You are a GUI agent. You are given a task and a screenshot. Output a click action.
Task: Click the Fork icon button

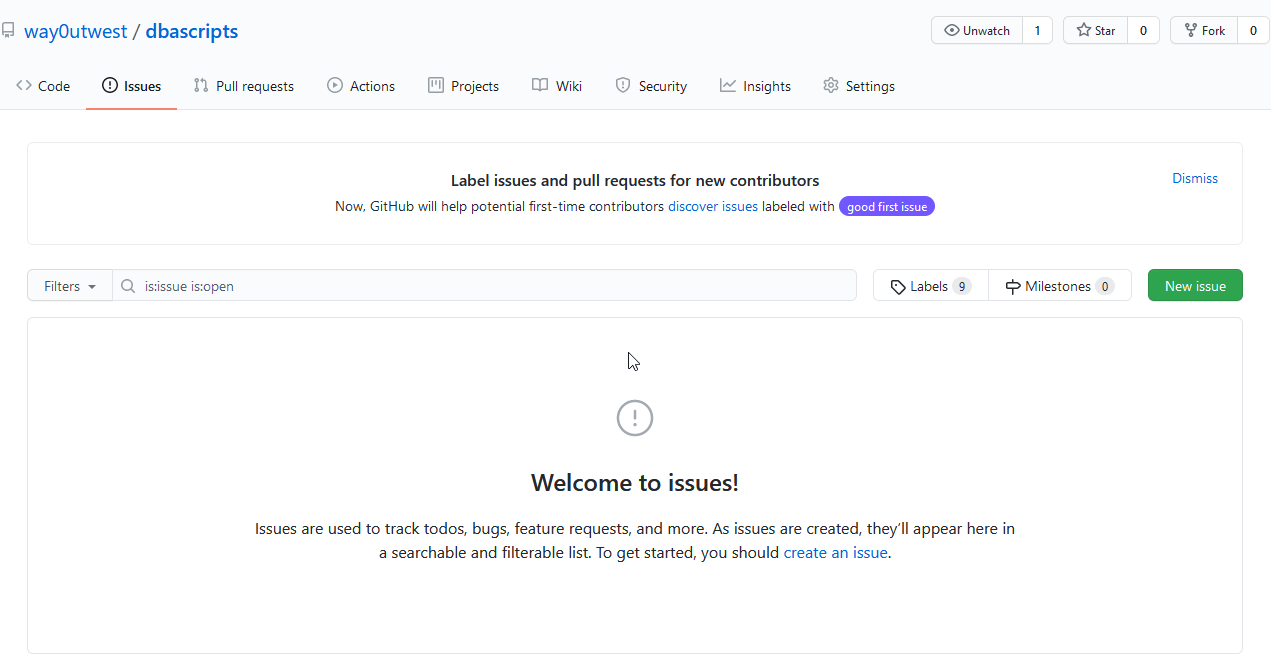coord(1191,31)
